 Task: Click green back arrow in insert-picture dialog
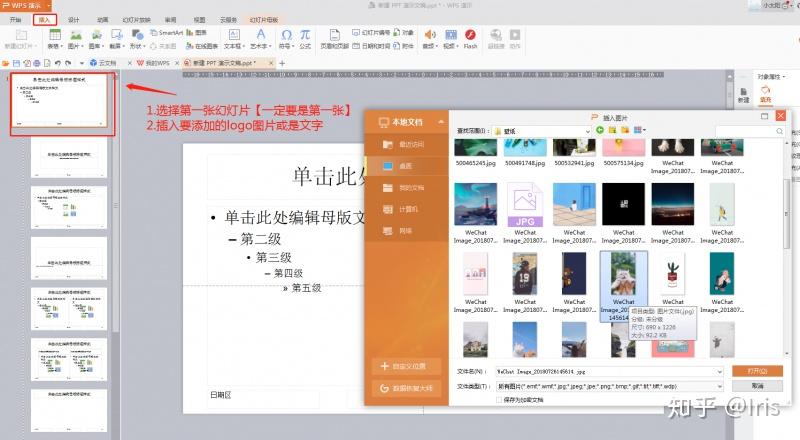click(x=600, y=130)
